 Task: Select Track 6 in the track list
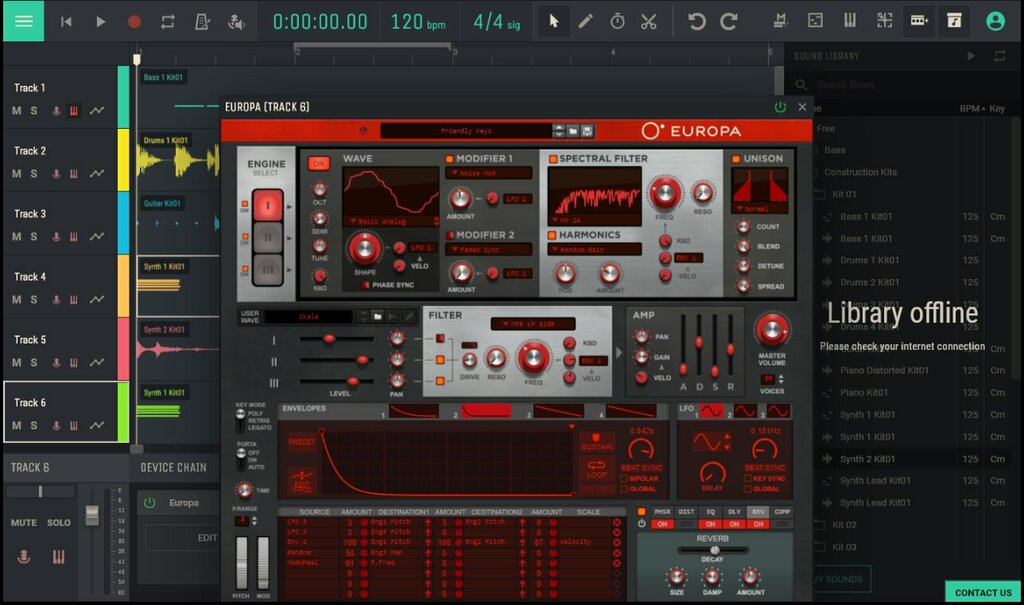pyautogui.click(x=66, y=412)
